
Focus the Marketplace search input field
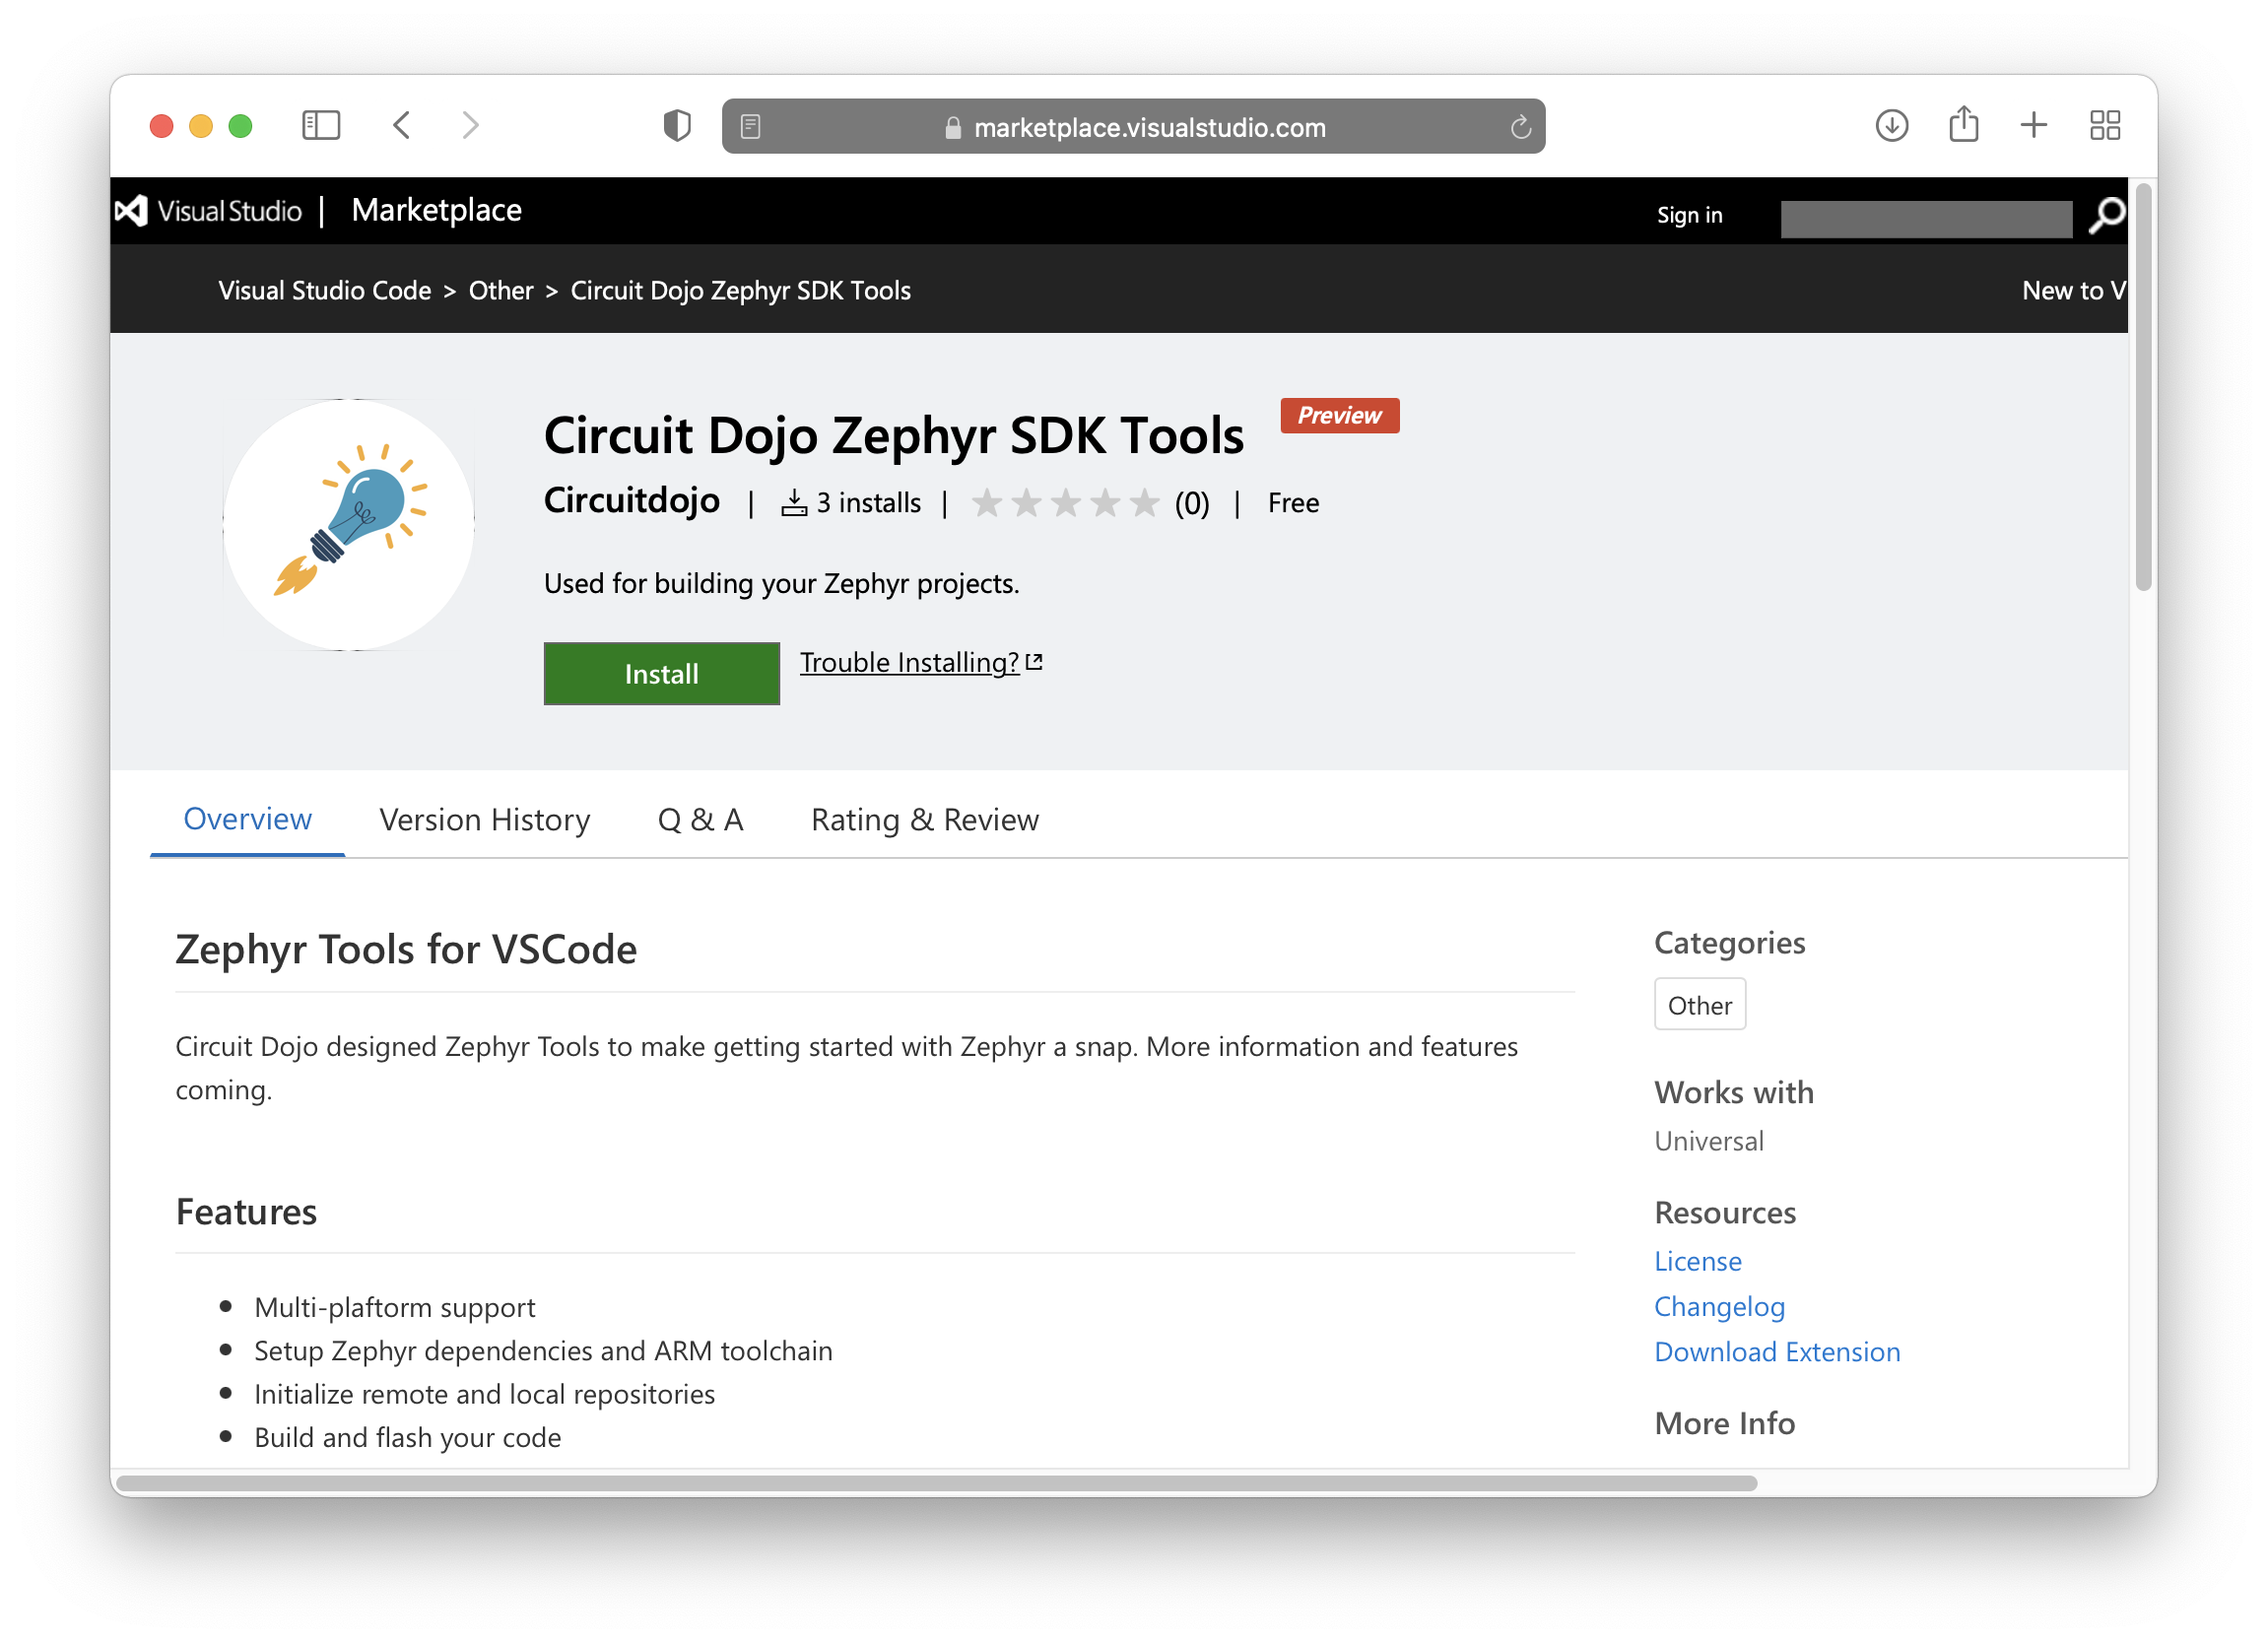coord(1926,219)
